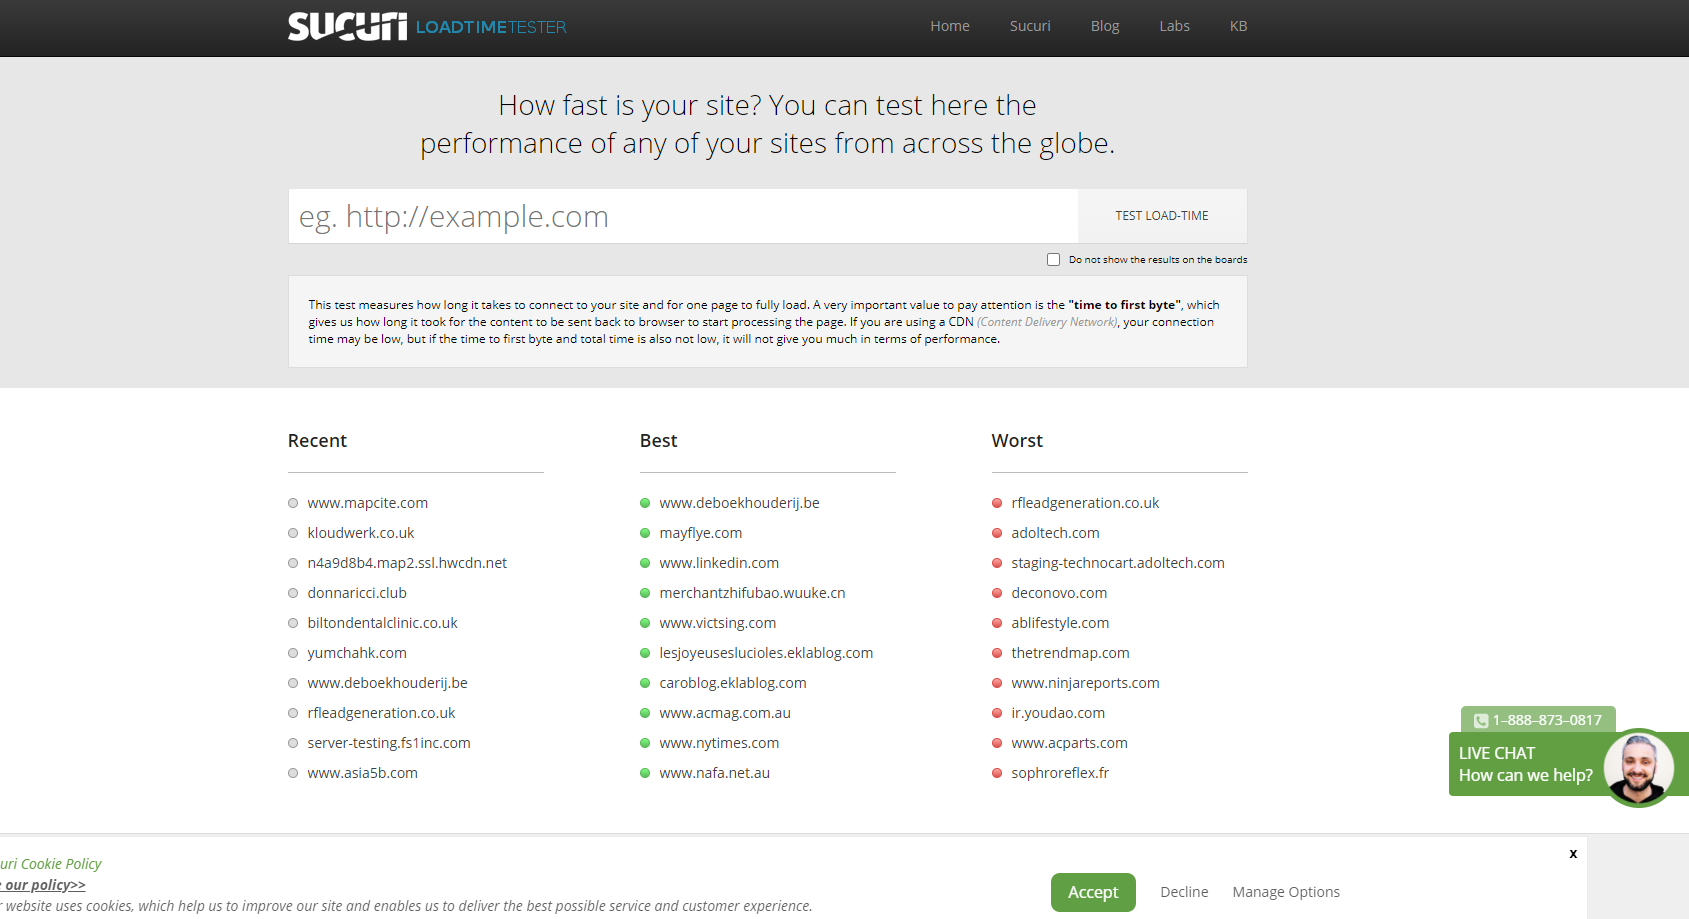This screenshot has width=1689, height=919.
Task: Open www.asia5b.com result
Action: coord(362,773)
